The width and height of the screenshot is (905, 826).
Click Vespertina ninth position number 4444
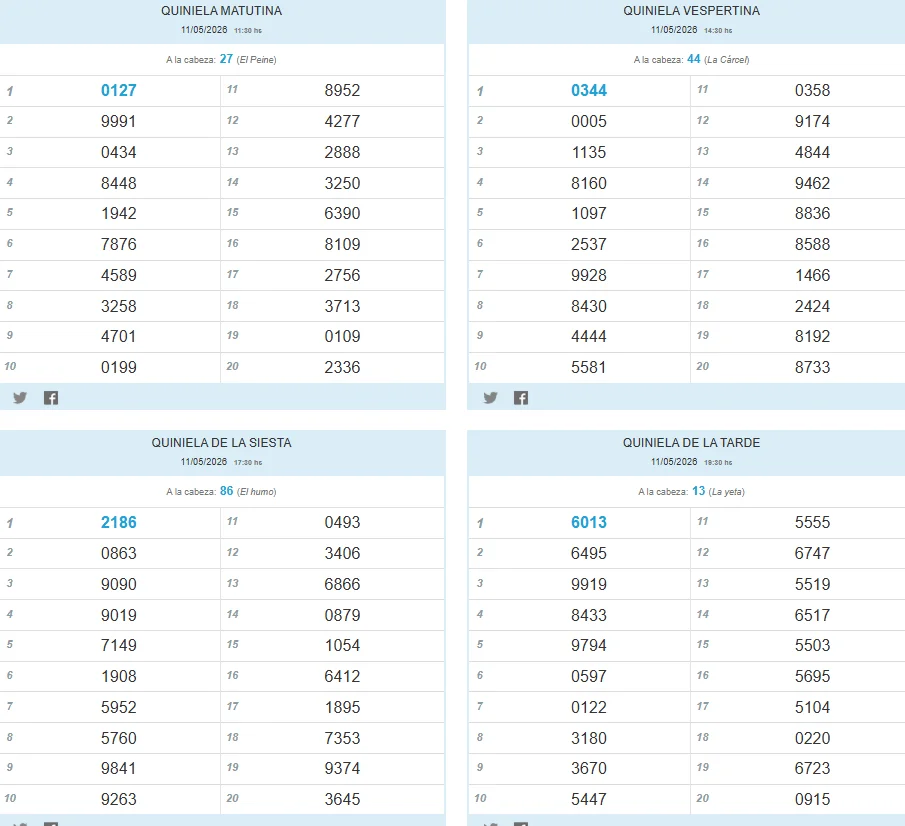589,337
